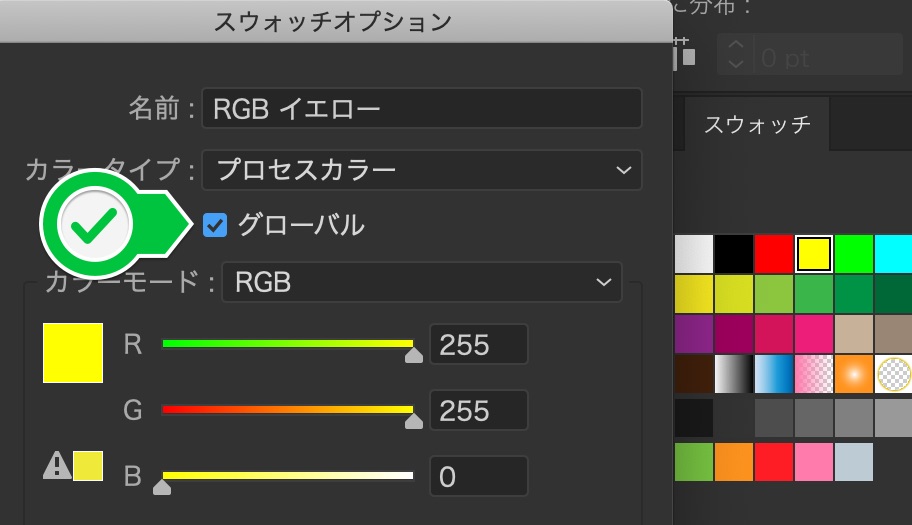Select the light blue-gray swatch in bottom row
This screenshot has height=525, width=912.
(x=854, y=462)
